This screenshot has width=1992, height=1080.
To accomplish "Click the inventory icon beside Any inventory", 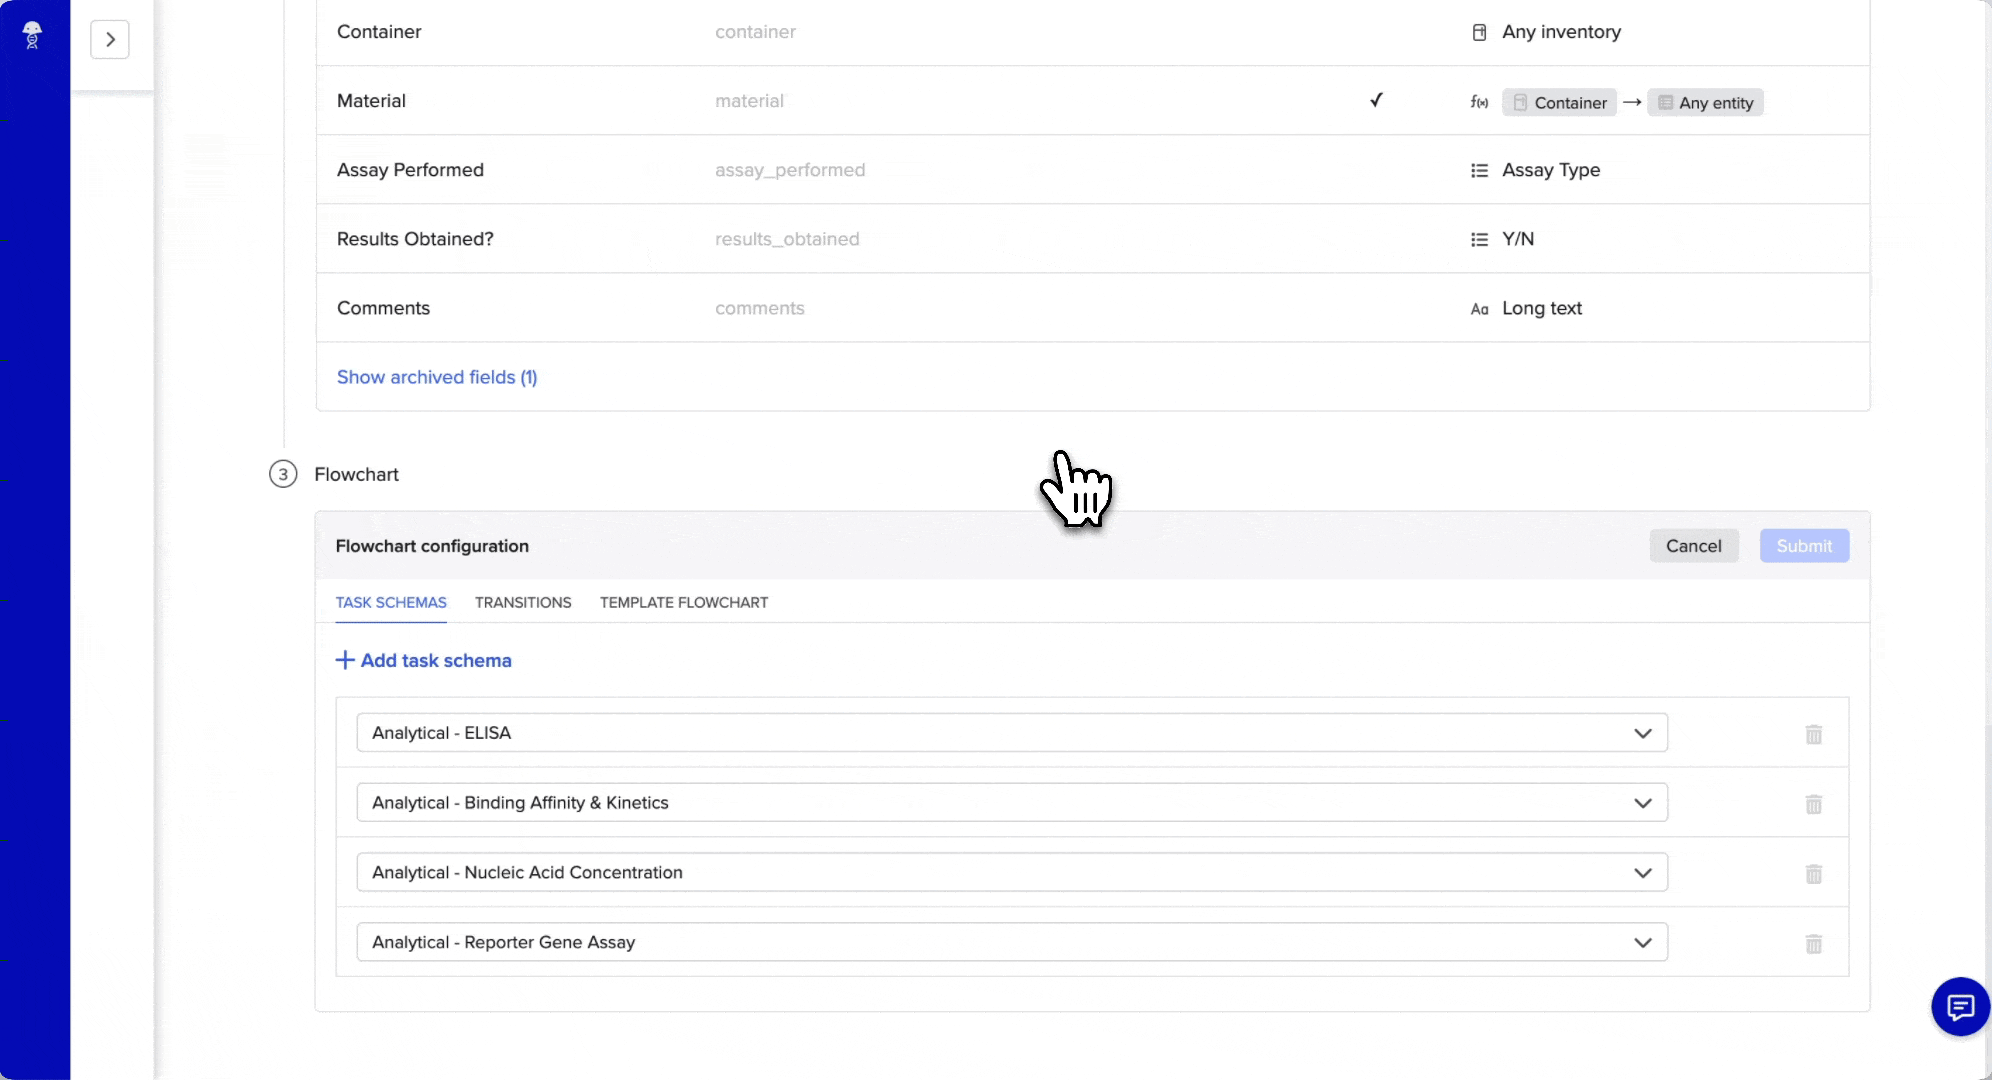I will tap(1482, 31).
